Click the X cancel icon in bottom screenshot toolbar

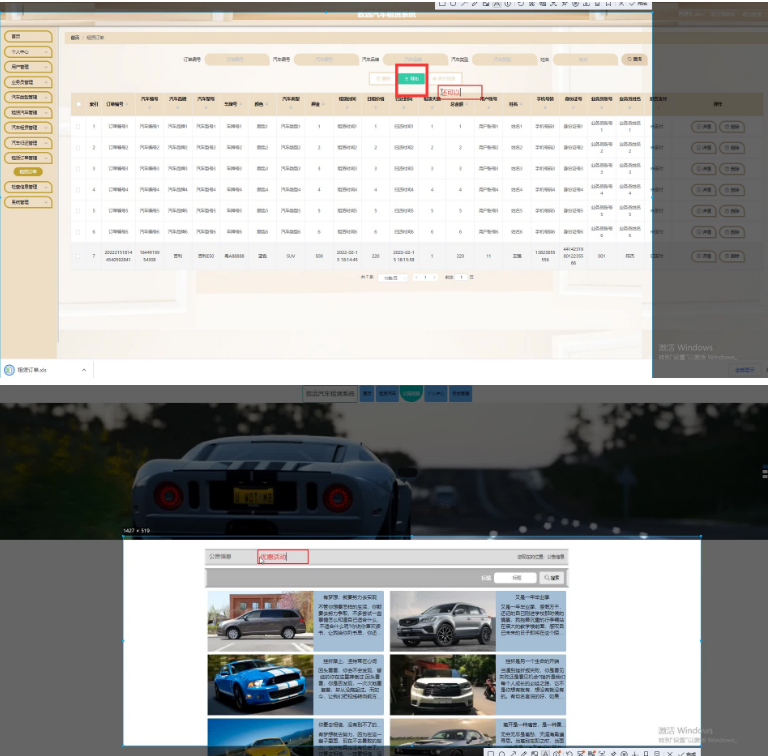pyautogui.click(x=670, y=754)
